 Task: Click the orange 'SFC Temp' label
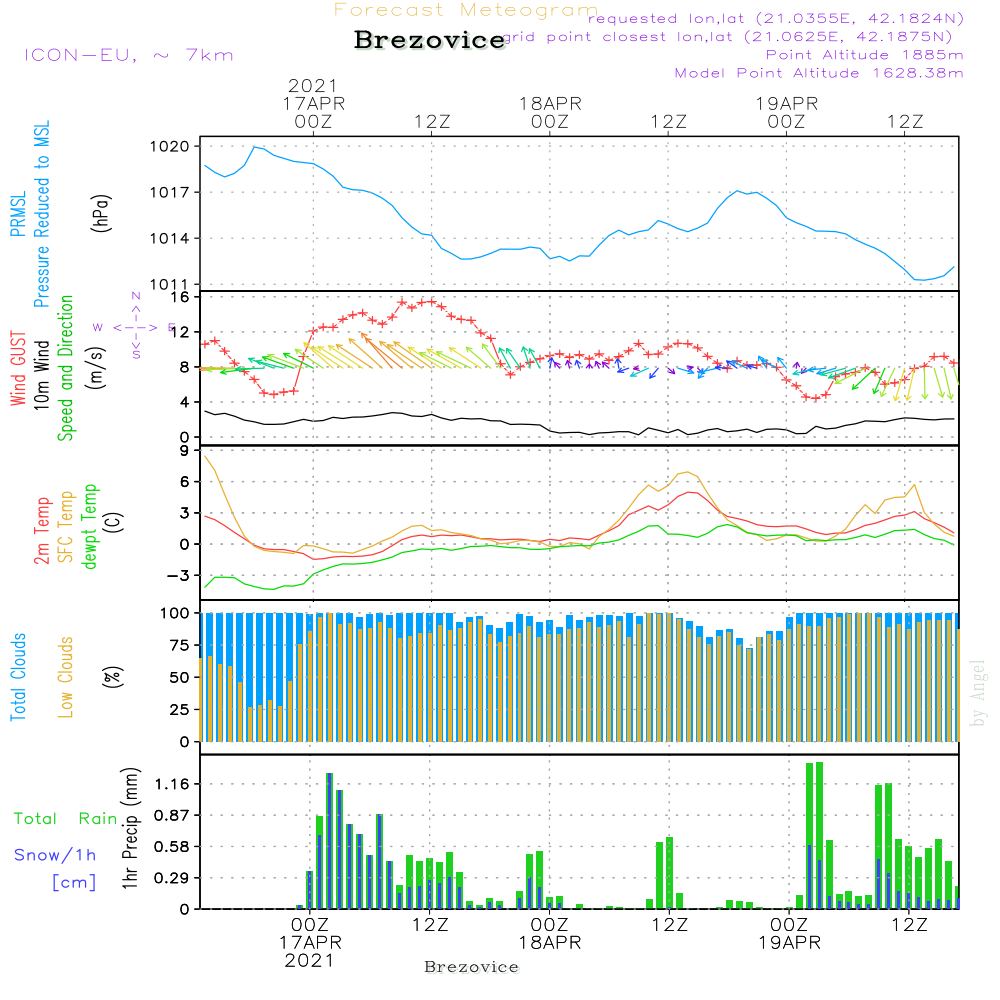point(65,527)
